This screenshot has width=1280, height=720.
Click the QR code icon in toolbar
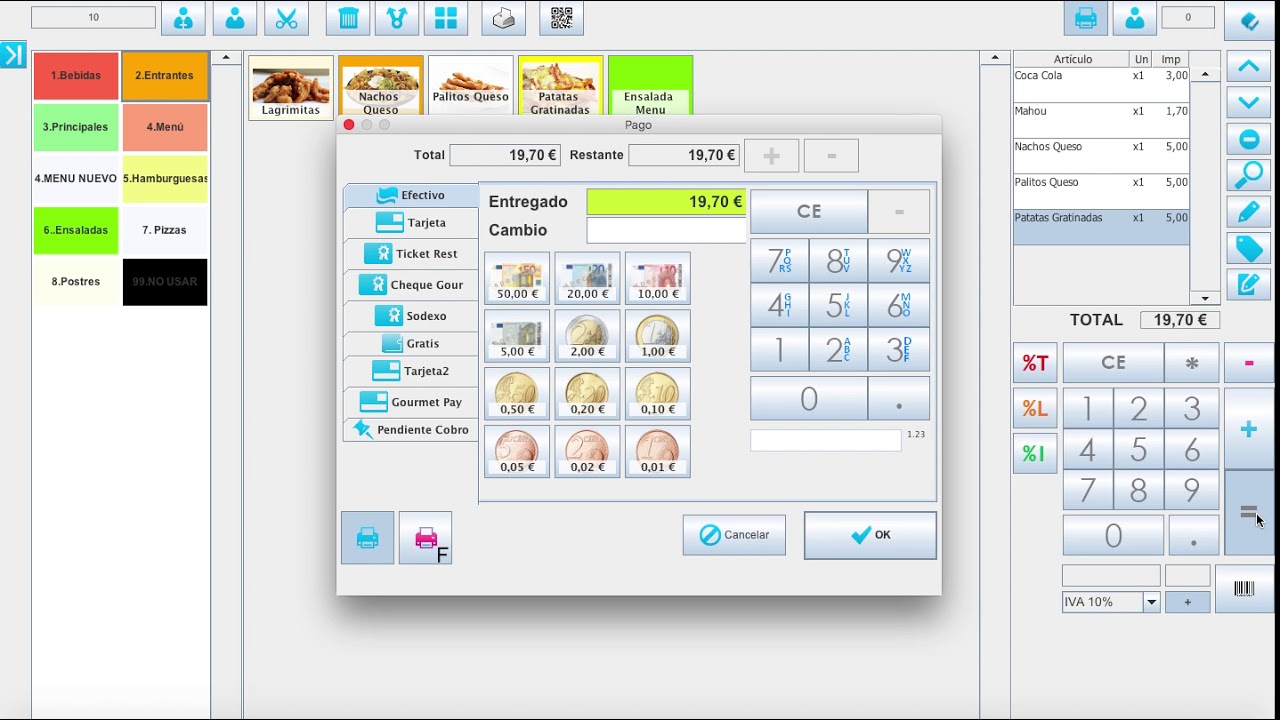[562, 18]
